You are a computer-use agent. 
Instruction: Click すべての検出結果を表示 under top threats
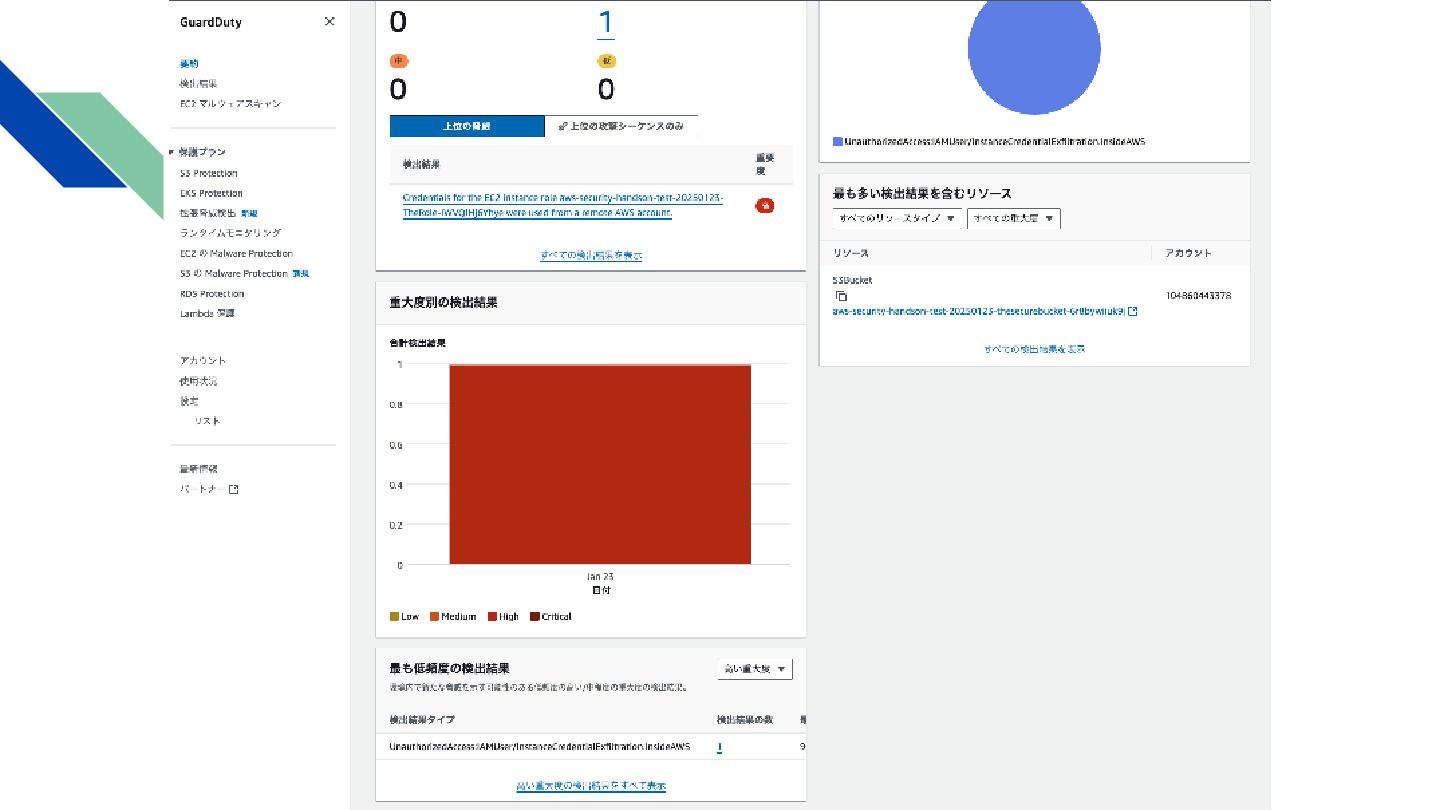(591, 256)
